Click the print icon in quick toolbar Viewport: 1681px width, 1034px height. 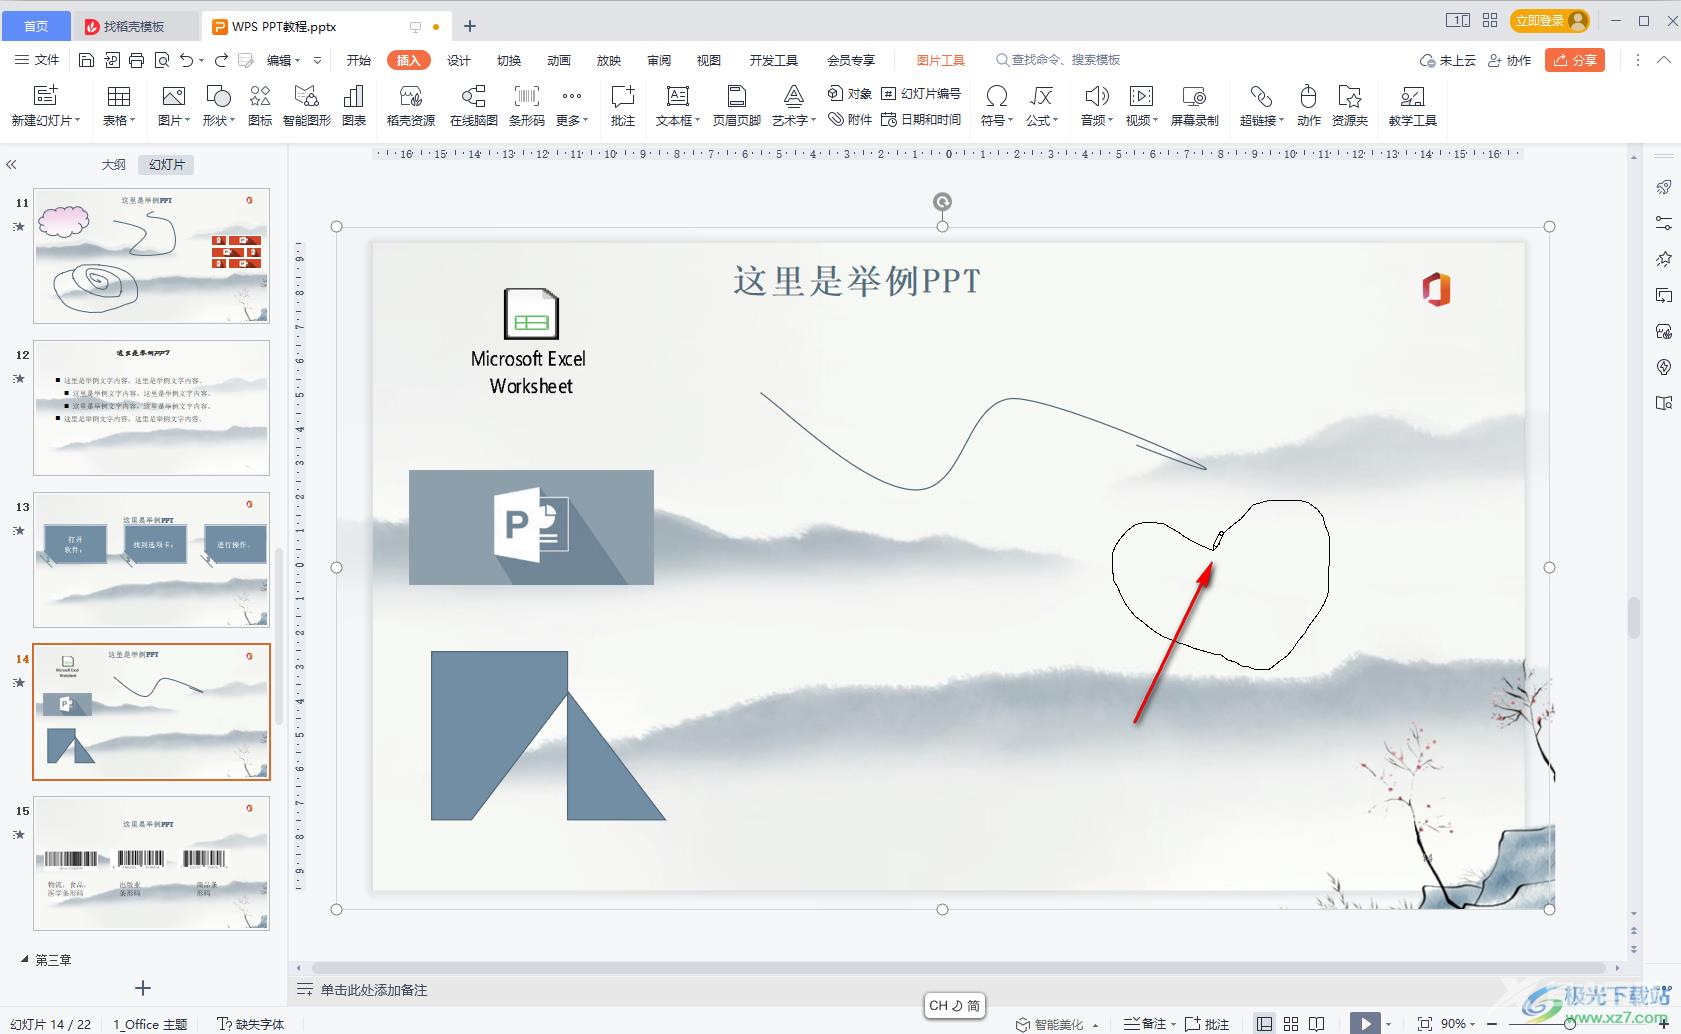136,60
